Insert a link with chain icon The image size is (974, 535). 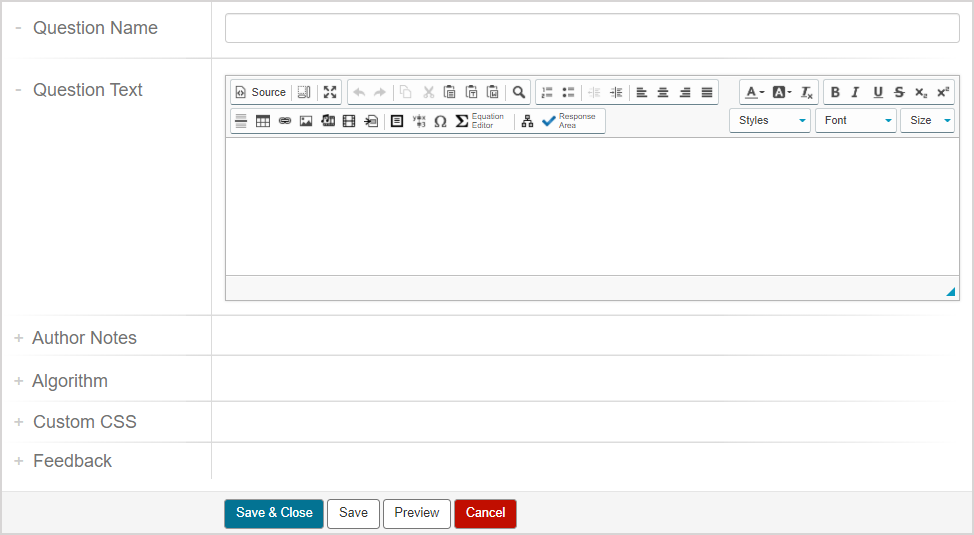(285, 121)
